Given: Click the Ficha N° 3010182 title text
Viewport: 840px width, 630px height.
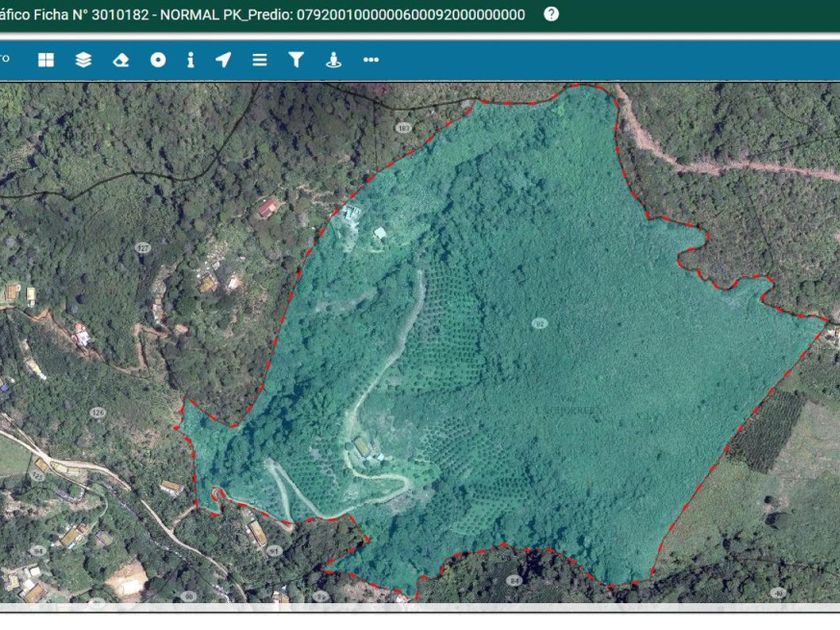Looking at the screenshot, I should tap(91, 14).
